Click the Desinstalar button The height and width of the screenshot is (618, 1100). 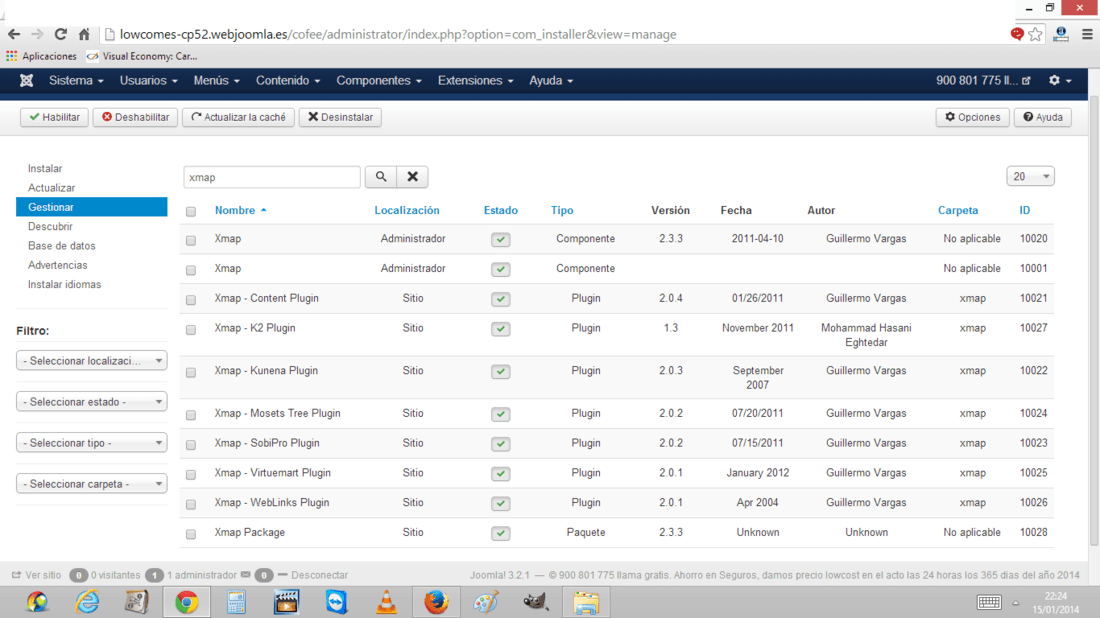tap(340, 117)
